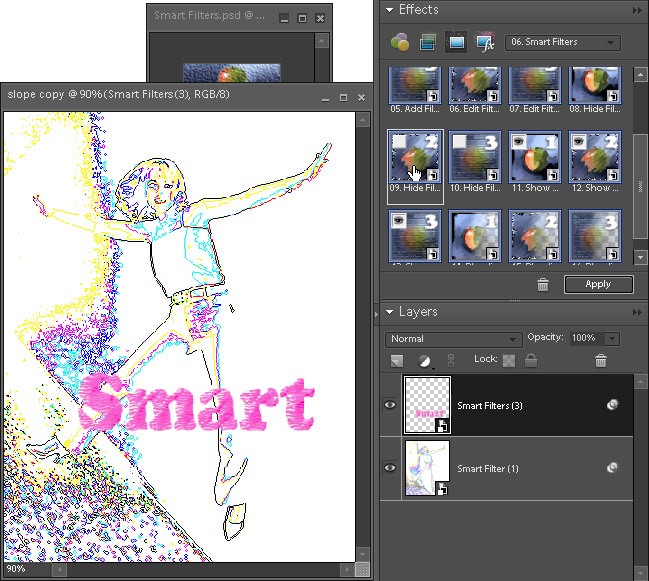This screenshot has width=649, height=581.
Task: Open the Layers panel flyout menu arrows
Action: (x=637, y=312)
